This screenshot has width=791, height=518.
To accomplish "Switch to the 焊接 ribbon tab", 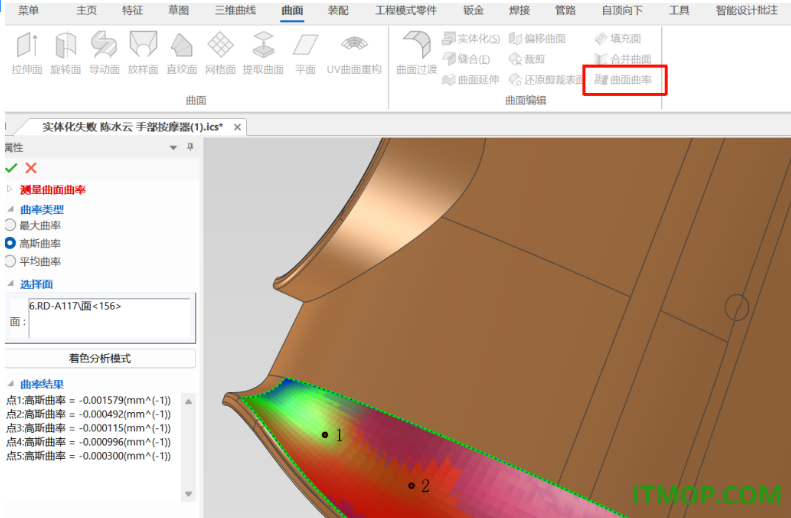I will pyautogui.click(x=519, y=10).
